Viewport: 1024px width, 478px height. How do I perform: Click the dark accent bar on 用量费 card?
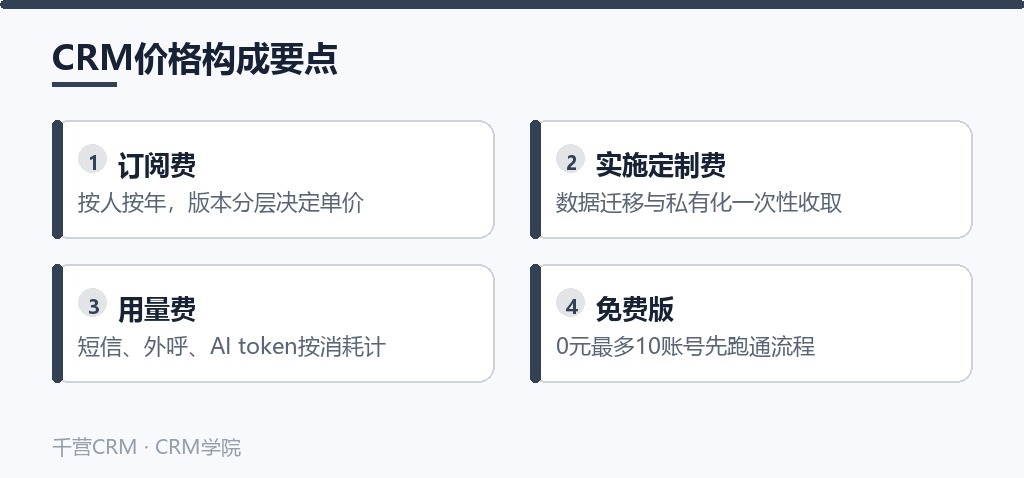(x=57, y=323)
